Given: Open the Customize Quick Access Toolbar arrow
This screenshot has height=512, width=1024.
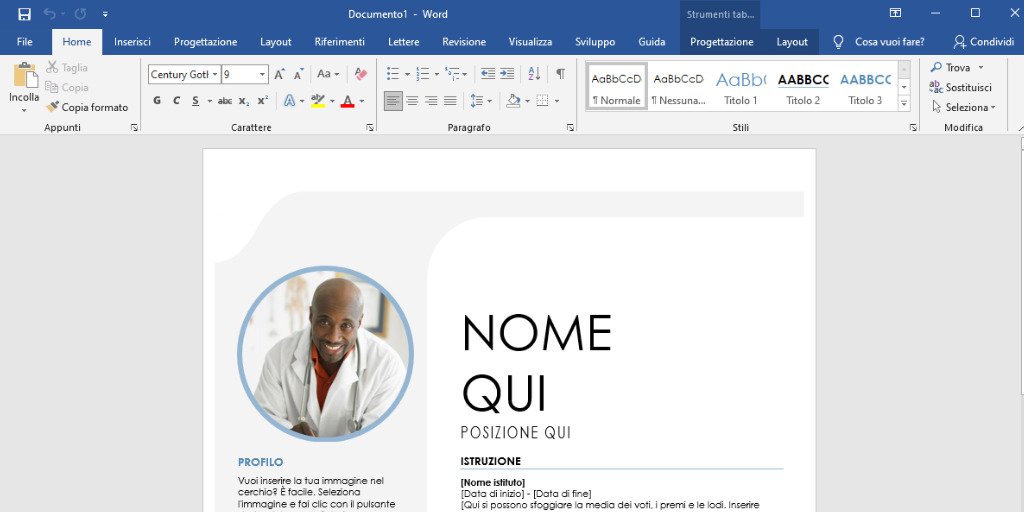Looking at the screenshot, I should [x=106, y=14].
